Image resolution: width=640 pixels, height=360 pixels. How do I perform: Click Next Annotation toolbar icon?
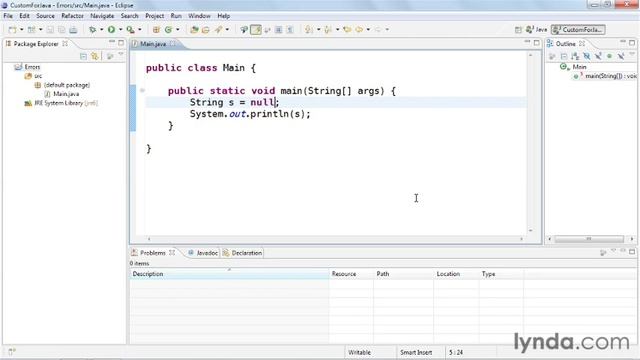click(309, 30)
